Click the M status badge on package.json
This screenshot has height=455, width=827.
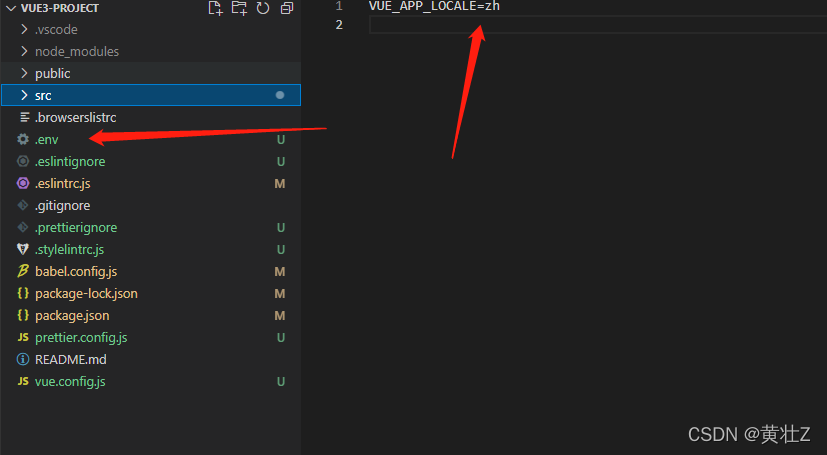click(x=280, y=316)
